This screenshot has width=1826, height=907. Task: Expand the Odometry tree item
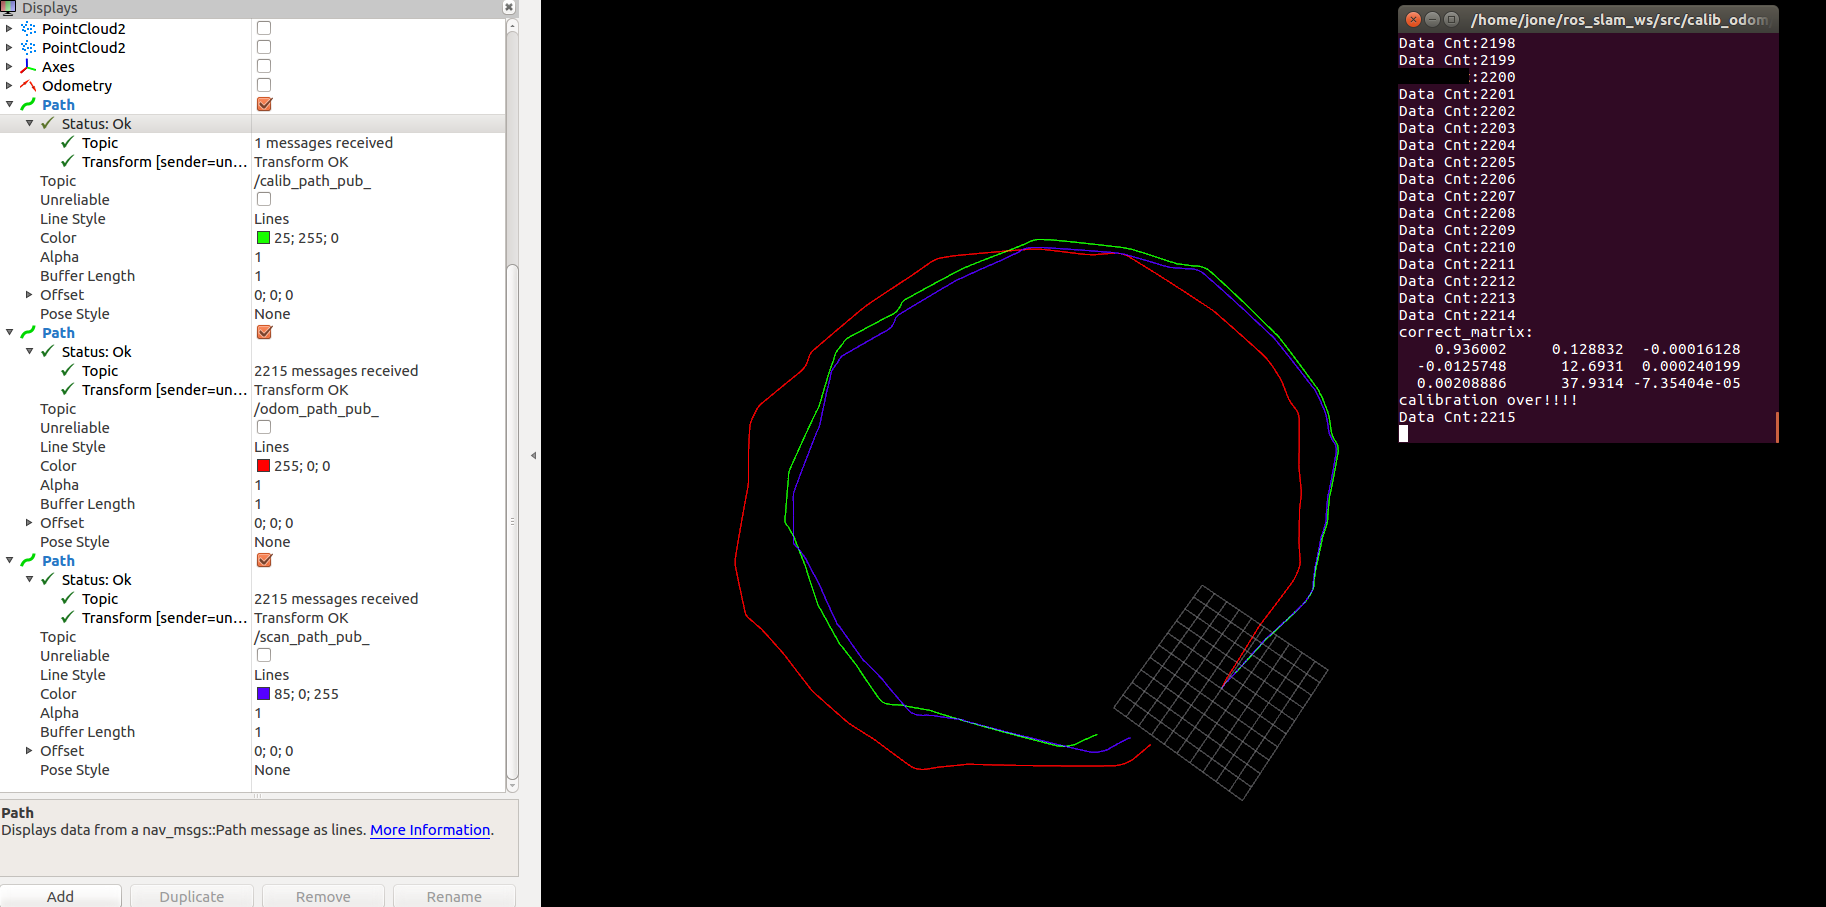9,86
